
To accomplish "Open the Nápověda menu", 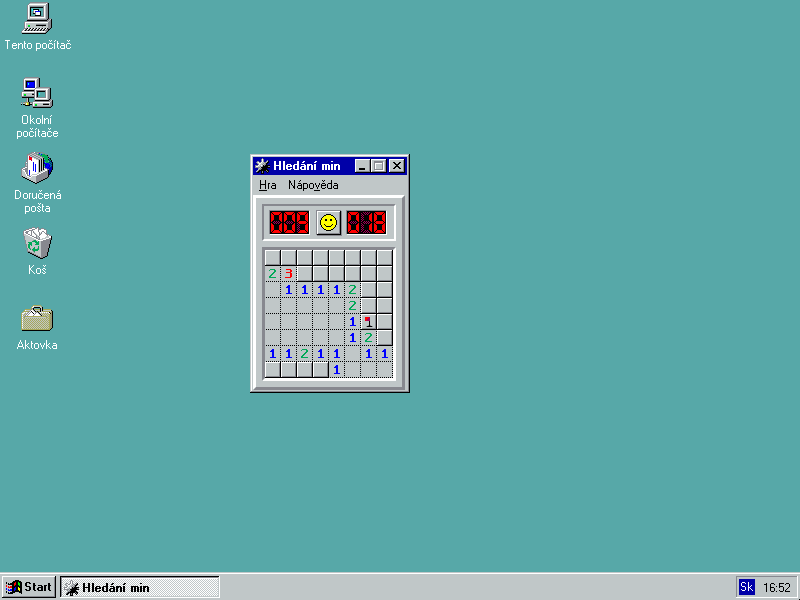I will click(313, 185).
